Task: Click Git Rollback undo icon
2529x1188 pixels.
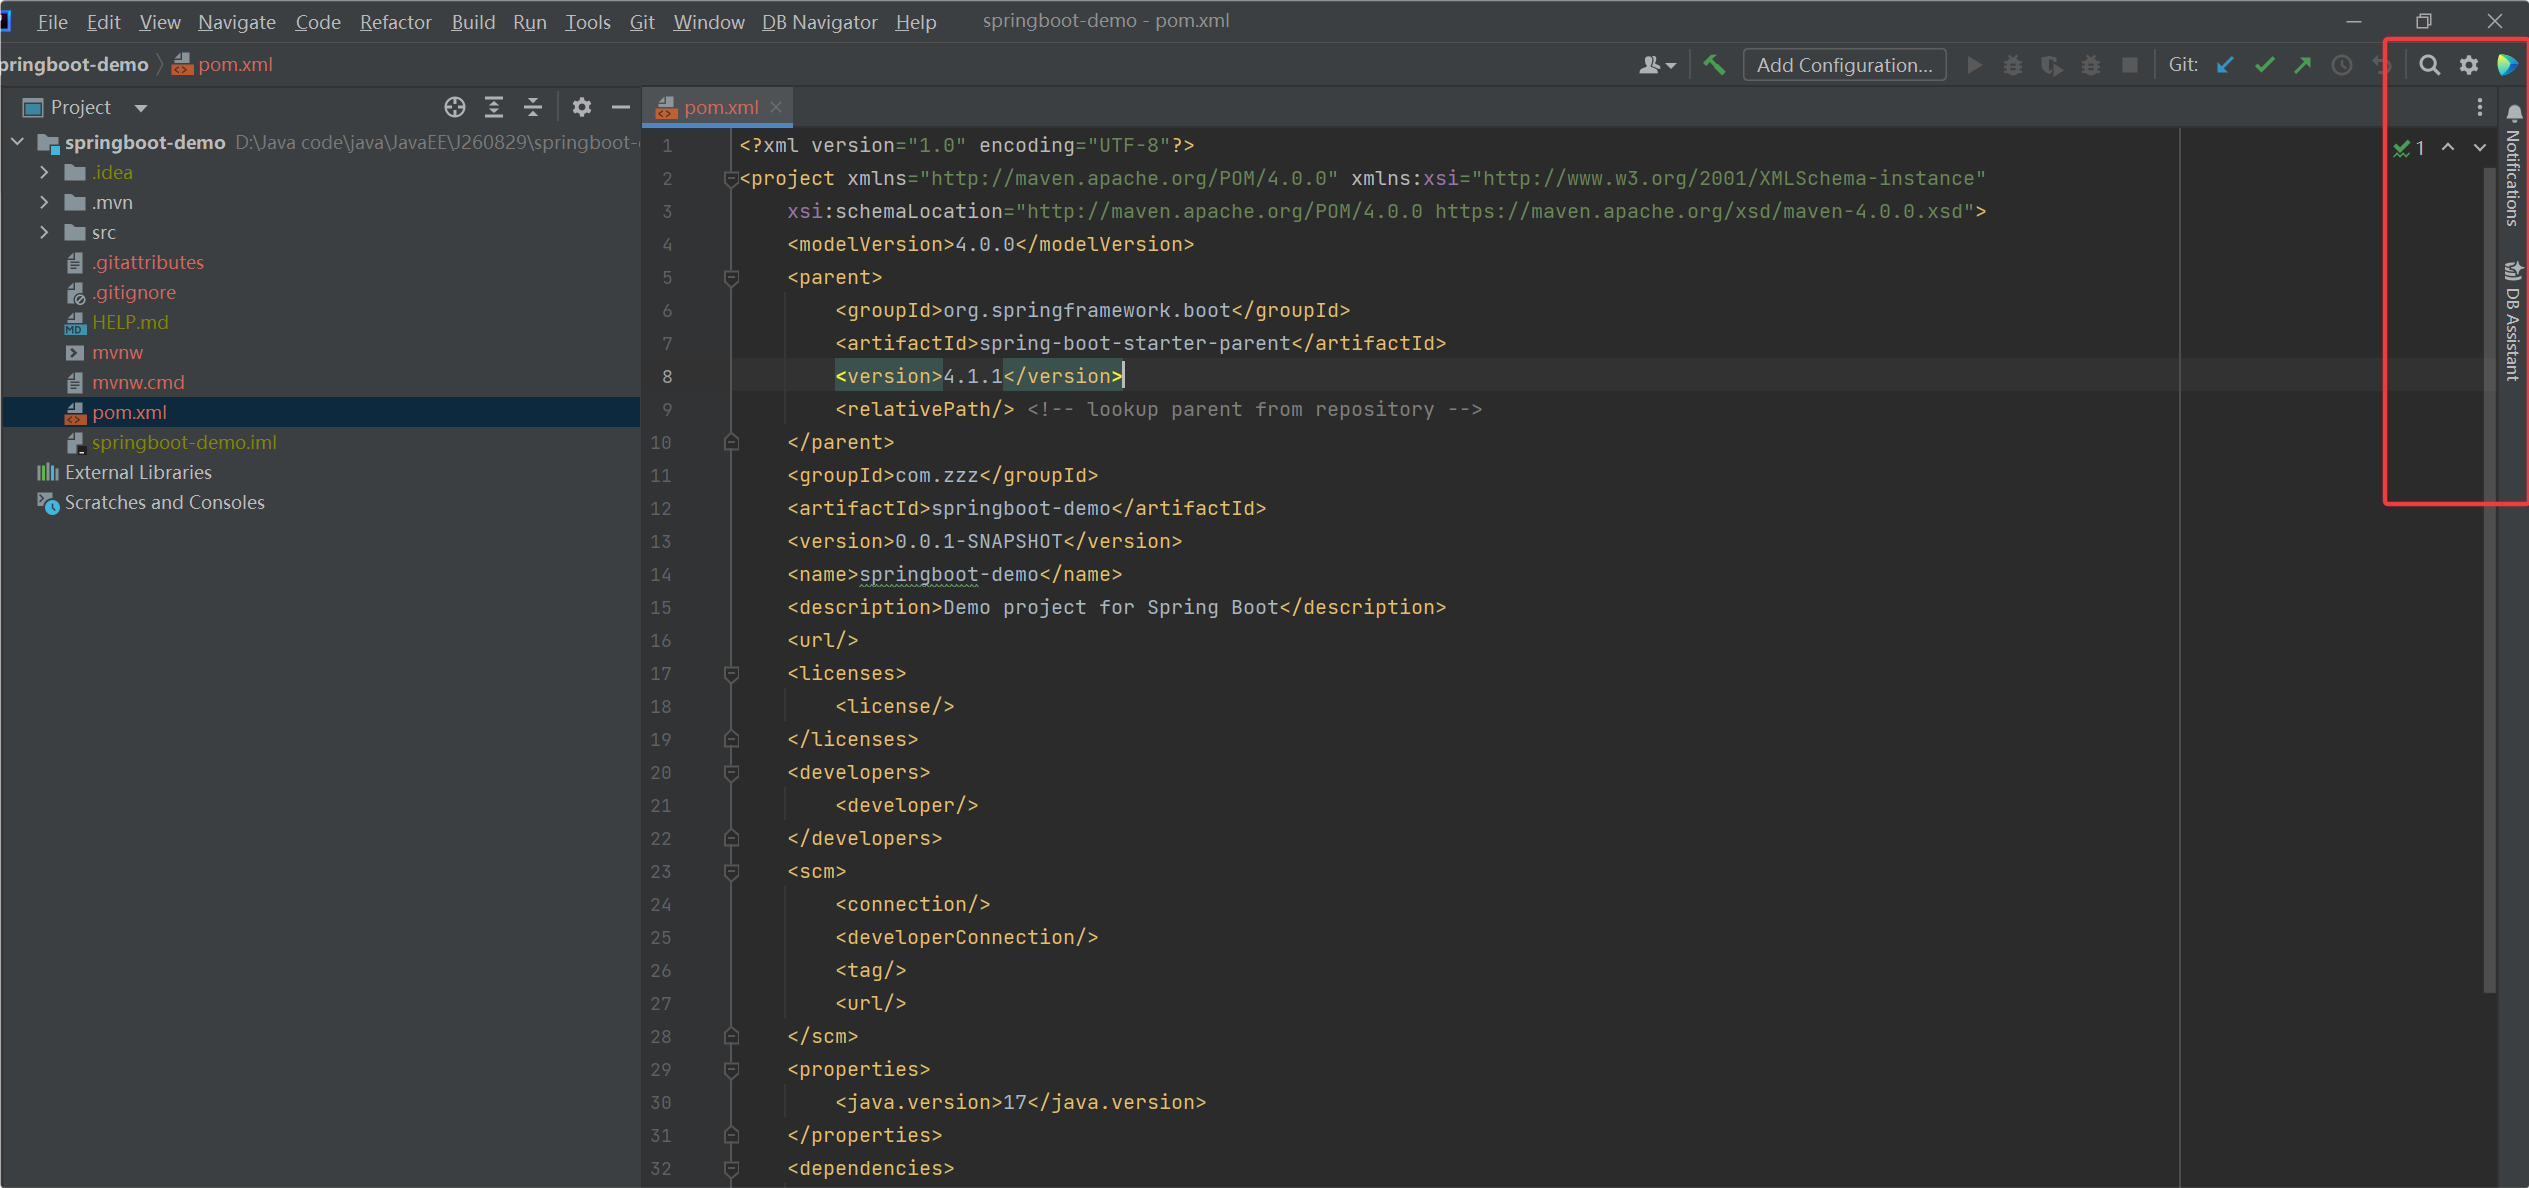Action: (x=2380, y=65)
